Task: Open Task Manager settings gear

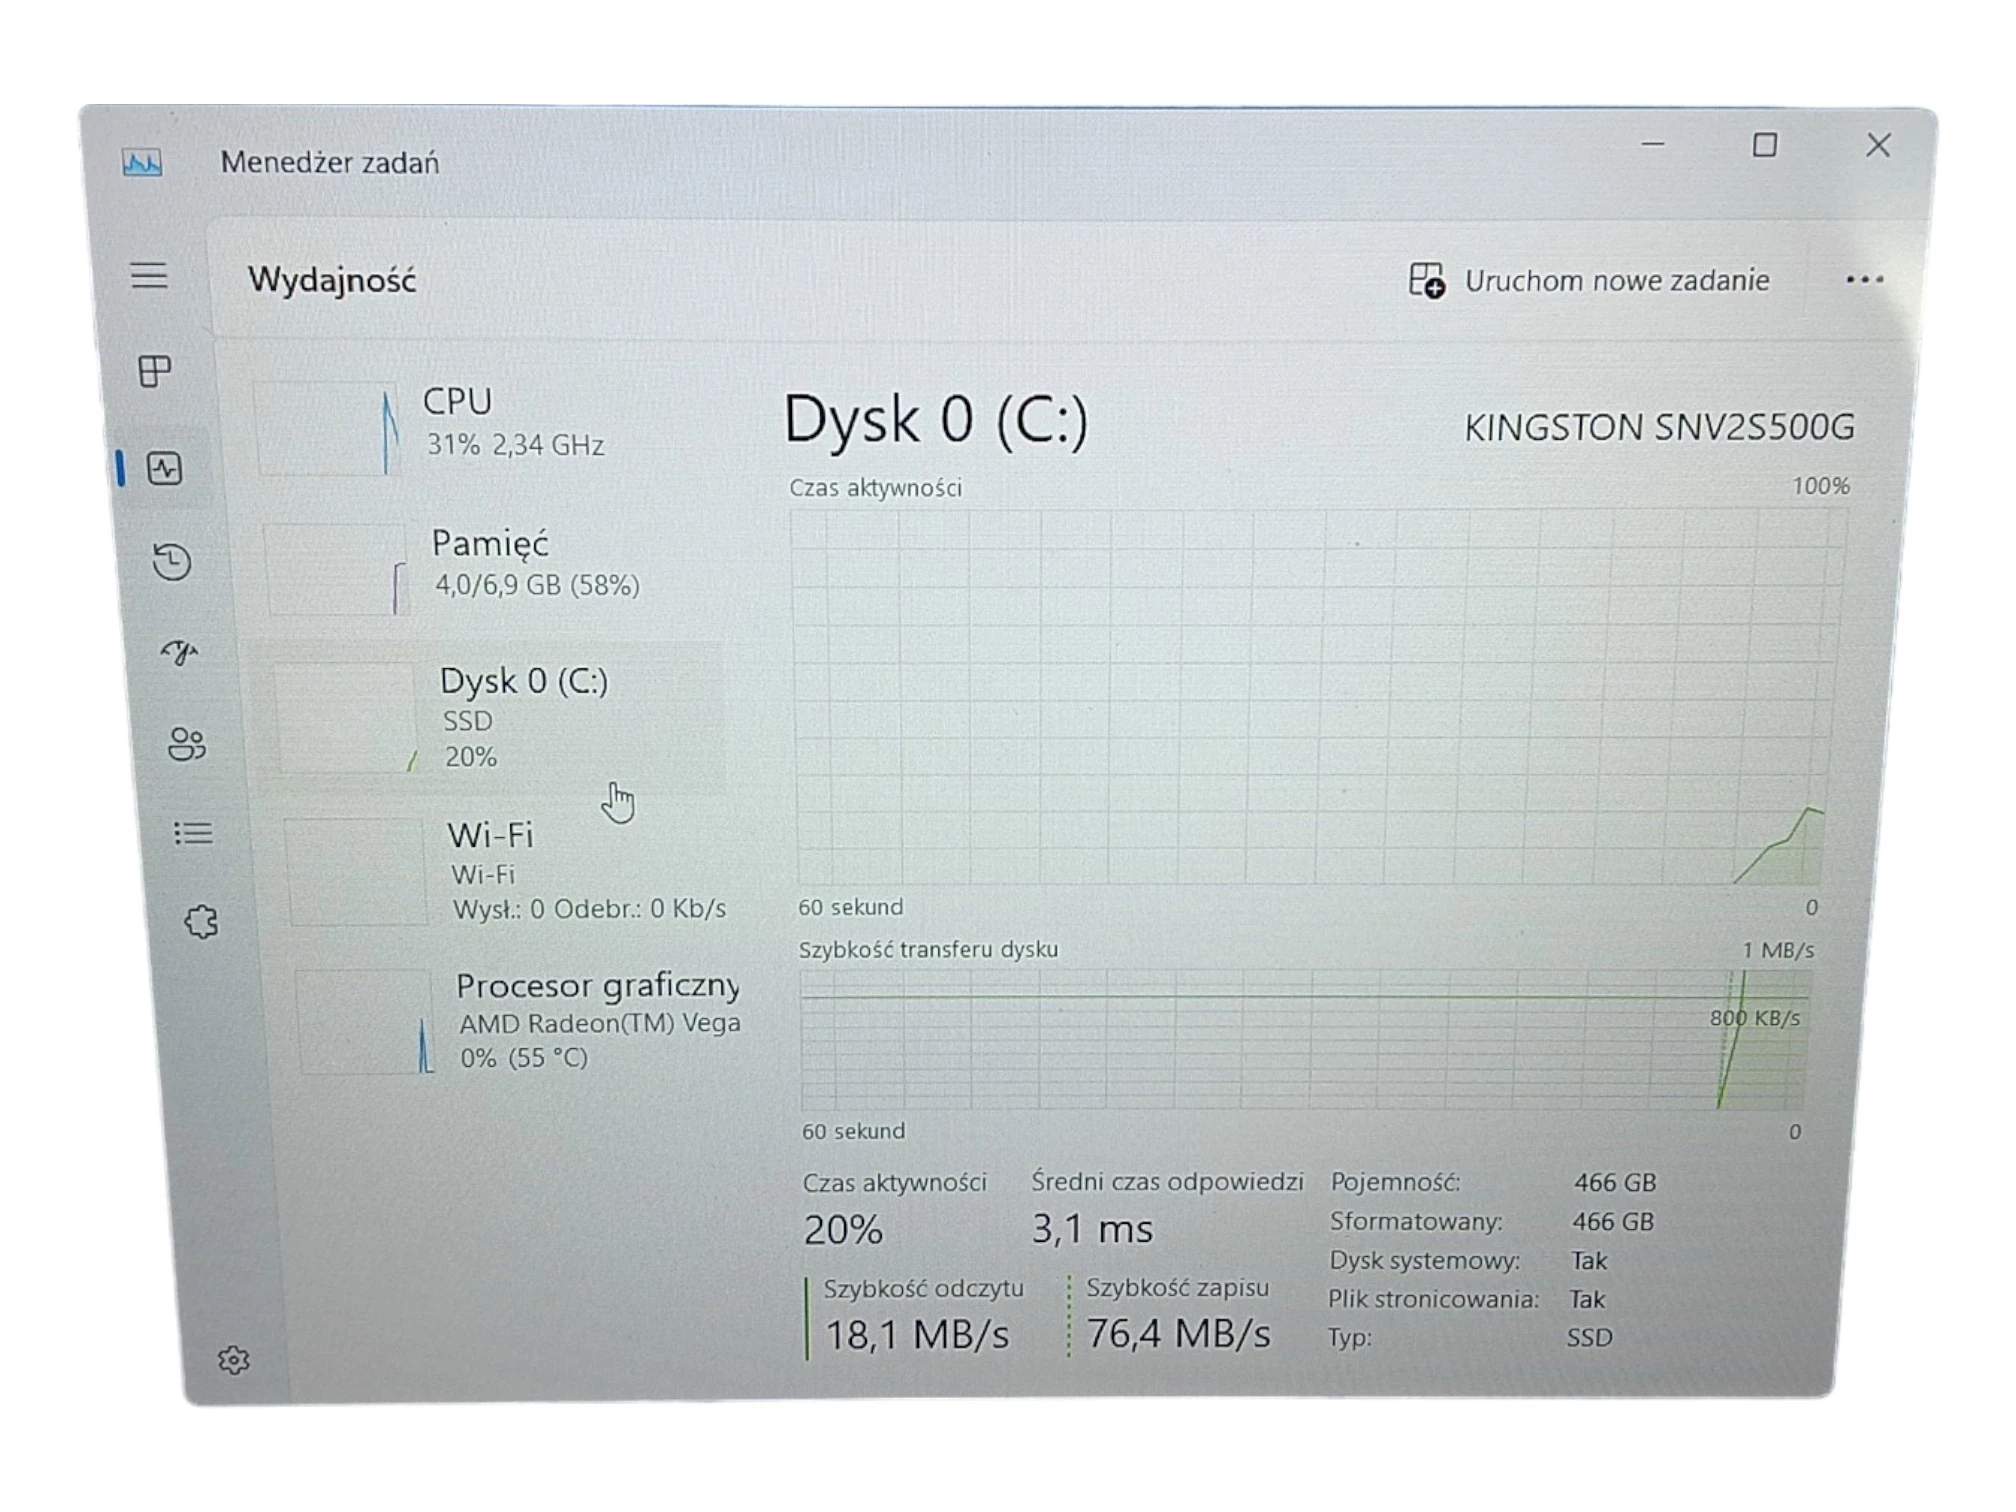Action: pos(233,1360)
